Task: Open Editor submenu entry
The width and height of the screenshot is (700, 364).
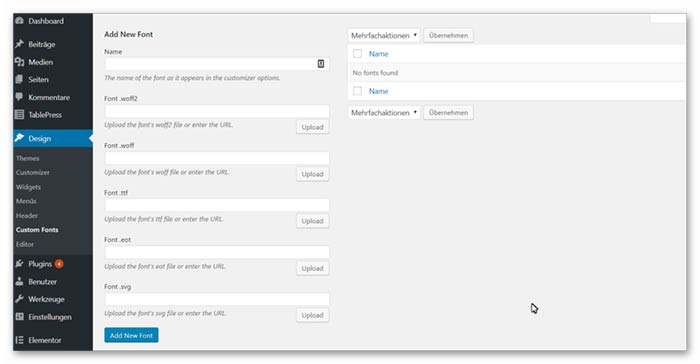Action: tap(25, 244)
